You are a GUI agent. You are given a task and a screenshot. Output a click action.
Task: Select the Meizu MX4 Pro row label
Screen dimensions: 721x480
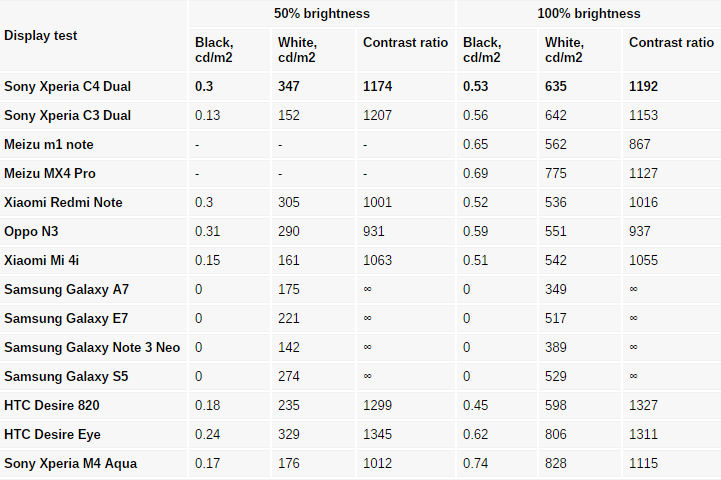pos(50,173)
